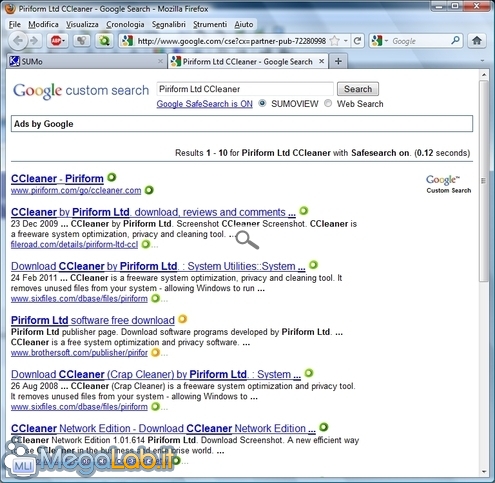495x483 pixels.
Task: Open the Firefox home page icon
Action: (477, 41)
